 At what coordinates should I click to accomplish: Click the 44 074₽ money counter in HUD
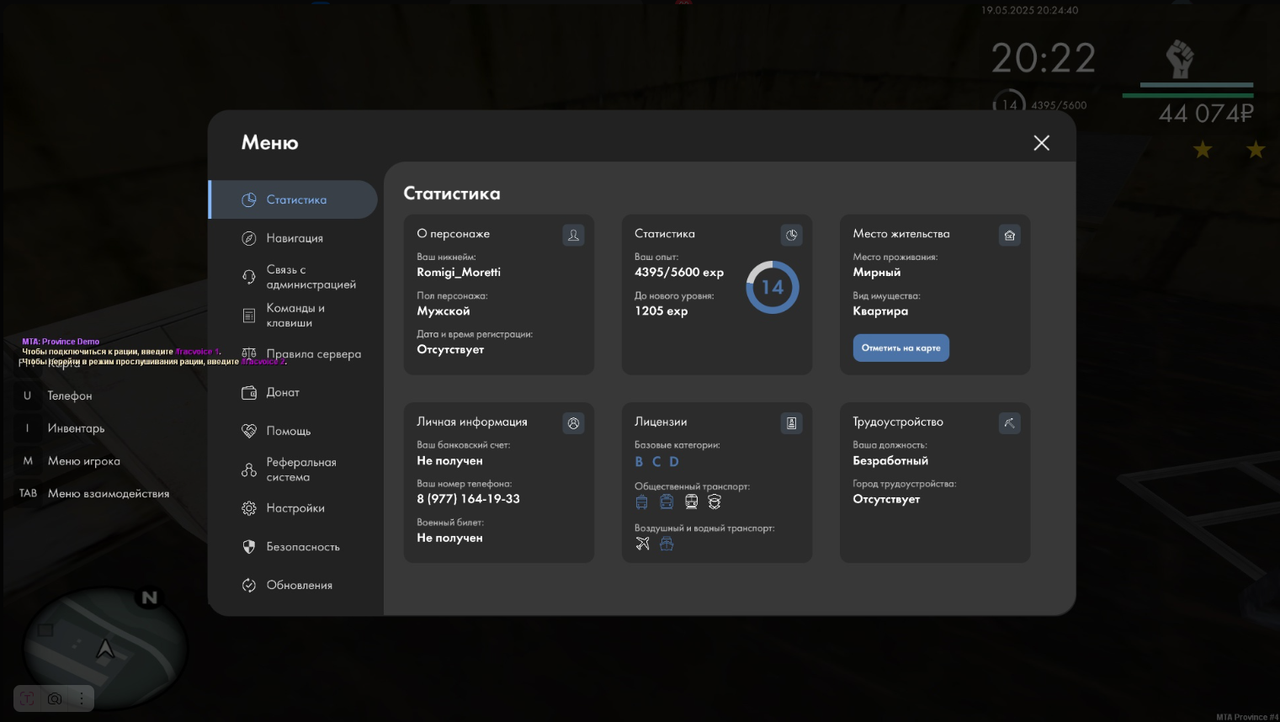(1206, 114)
